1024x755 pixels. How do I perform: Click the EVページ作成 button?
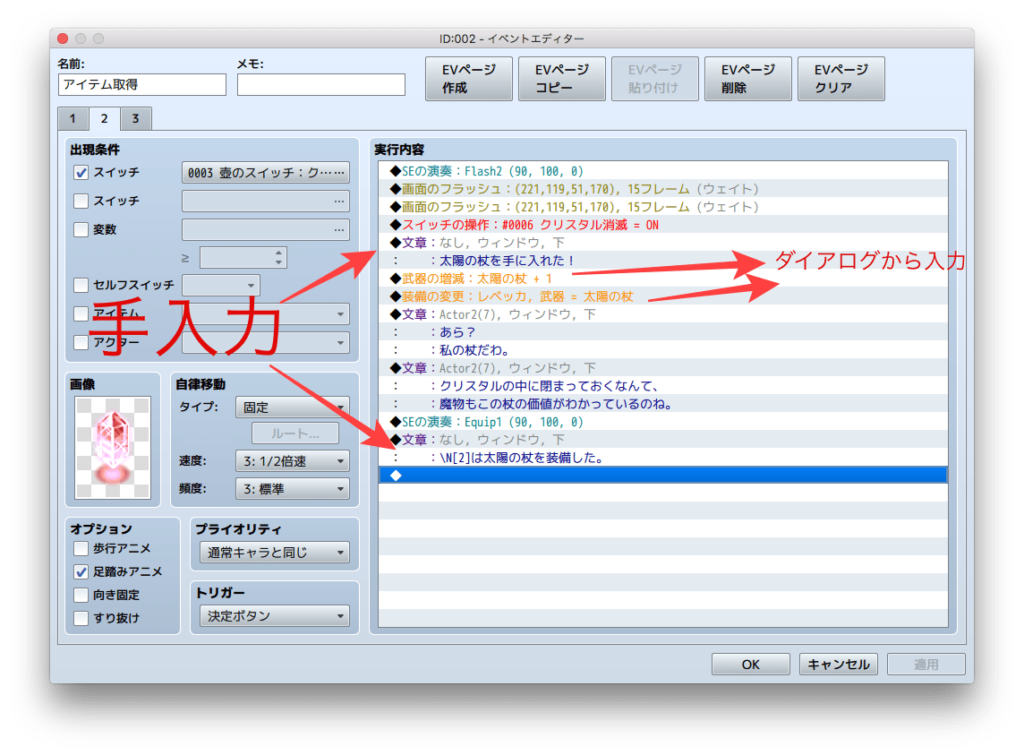tap(468, 78)
